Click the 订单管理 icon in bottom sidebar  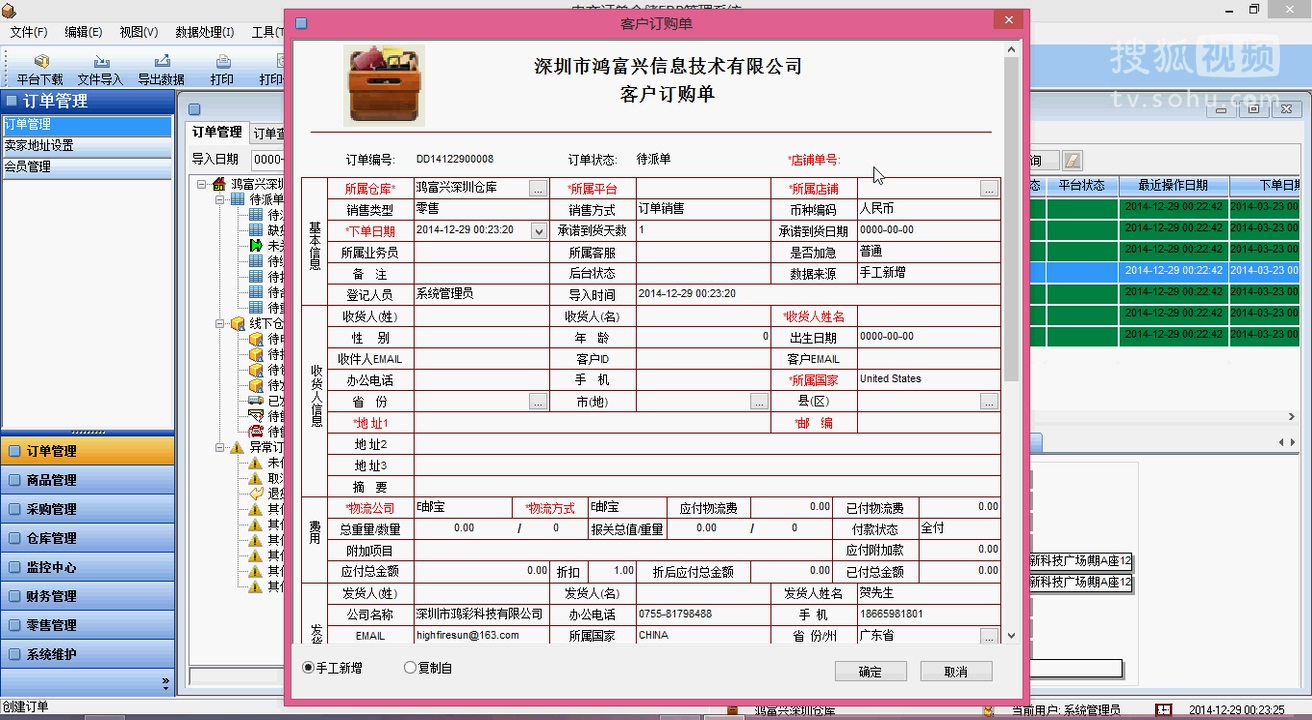[14, 451]
